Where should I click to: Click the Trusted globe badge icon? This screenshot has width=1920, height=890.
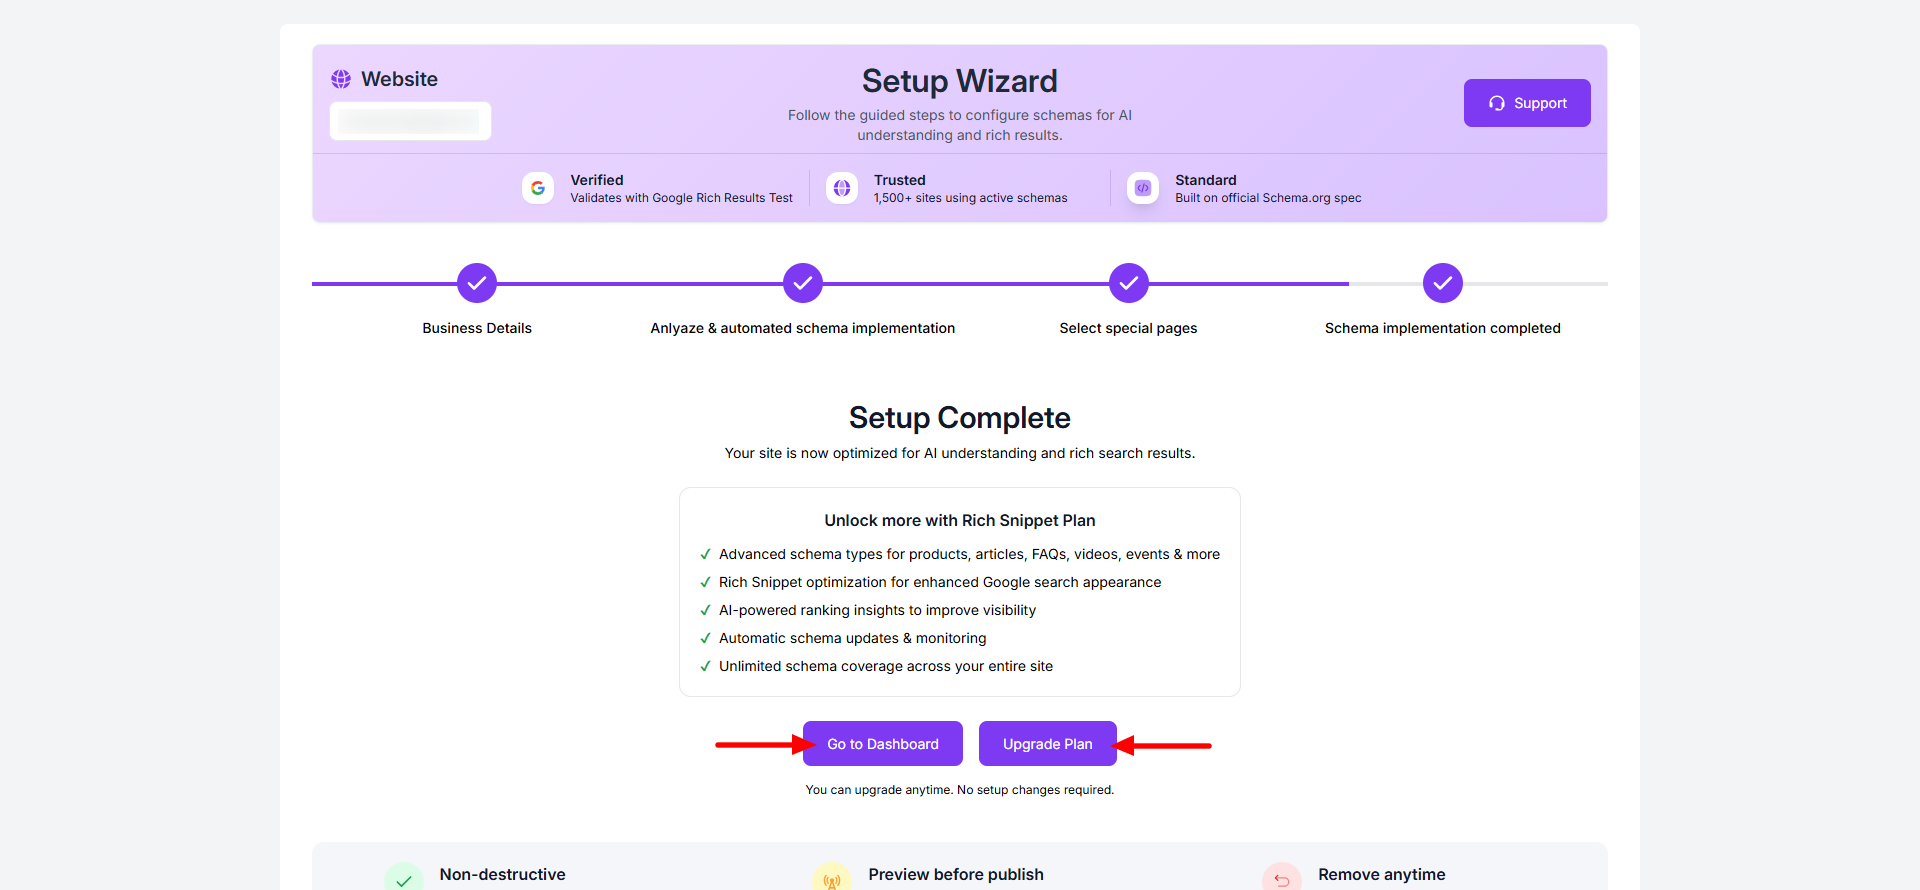842,188
